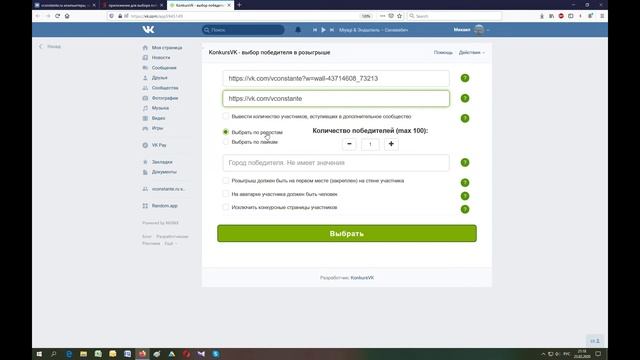Enable output of additional community member count
This screenshot has height=360, width=640.
click(226, 116)
